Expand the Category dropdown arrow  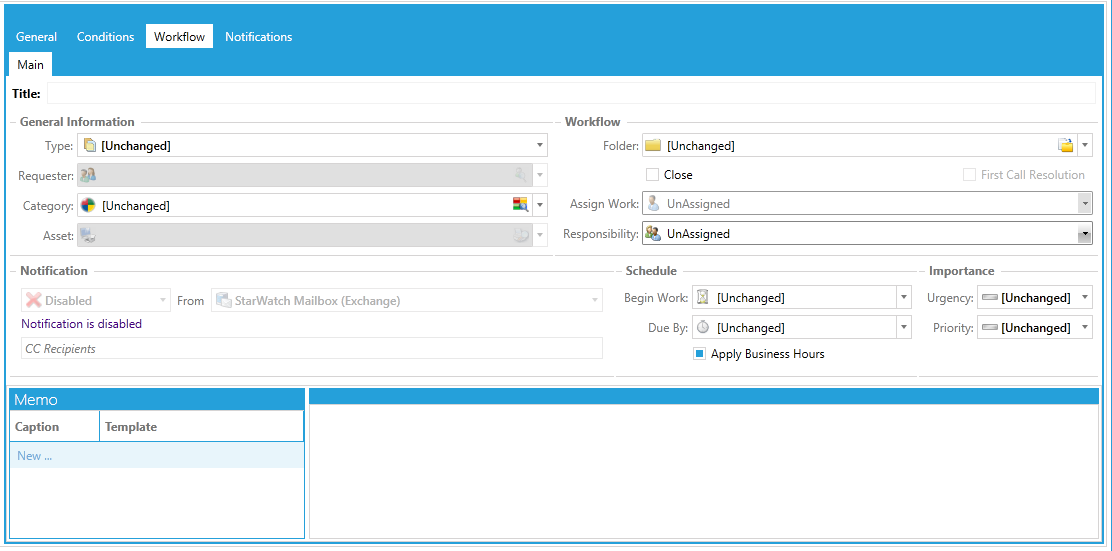540,206
